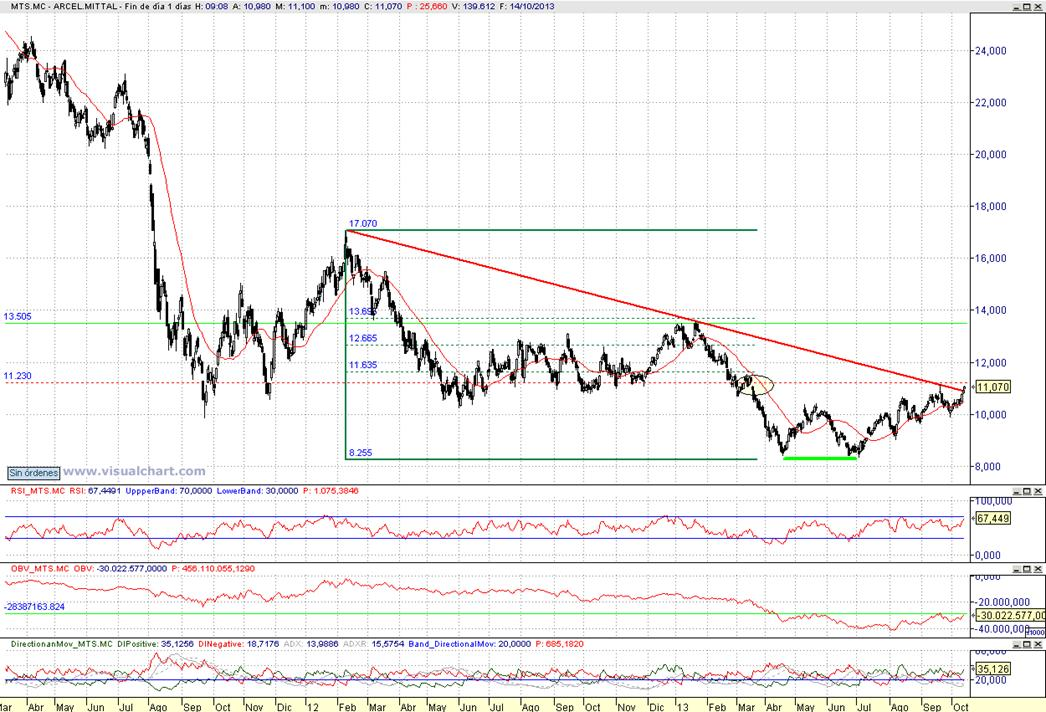Minimize the RSI_MTS.MC indicator panel

[x=1017, y=491]
